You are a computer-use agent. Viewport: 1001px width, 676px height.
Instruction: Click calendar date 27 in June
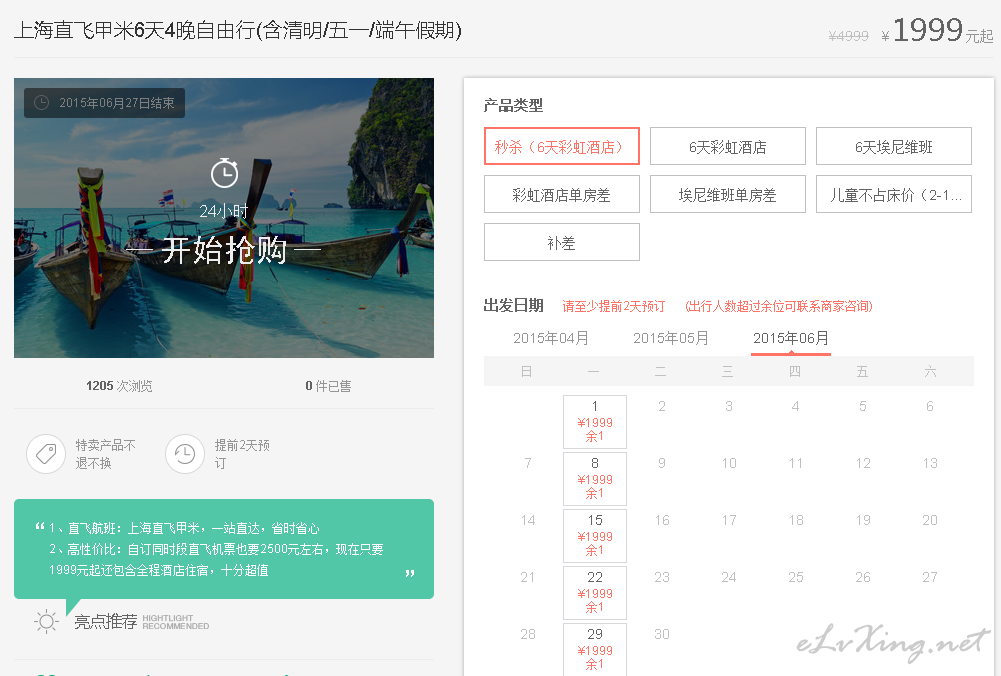(x=930, y=577)
